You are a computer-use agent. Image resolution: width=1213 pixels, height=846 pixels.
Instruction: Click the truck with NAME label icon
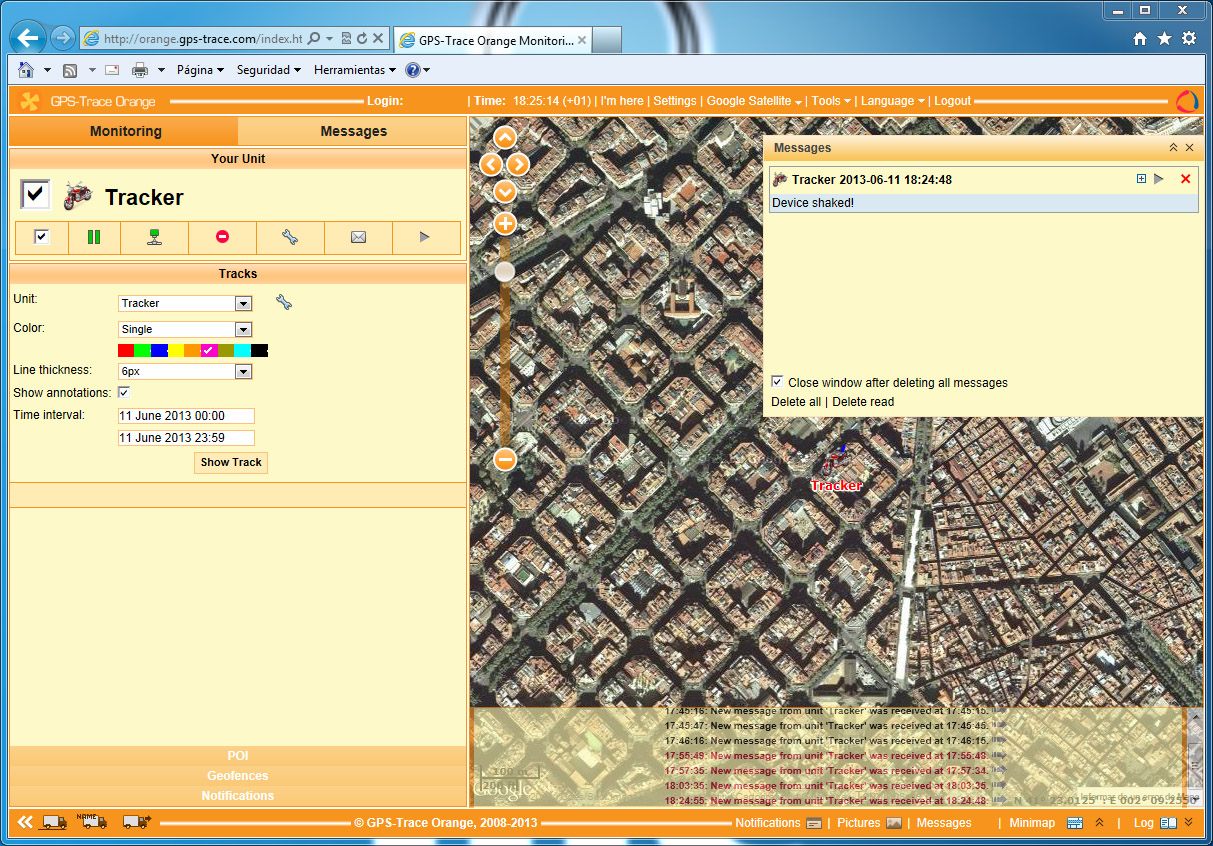point(92,821)
